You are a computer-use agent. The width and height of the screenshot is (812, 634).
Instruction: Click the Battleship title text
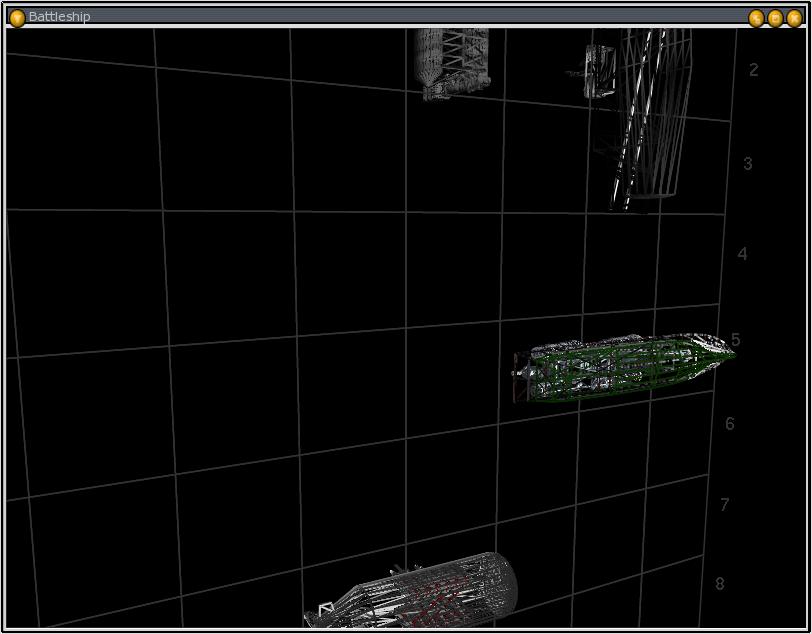(x=60, y=17)
